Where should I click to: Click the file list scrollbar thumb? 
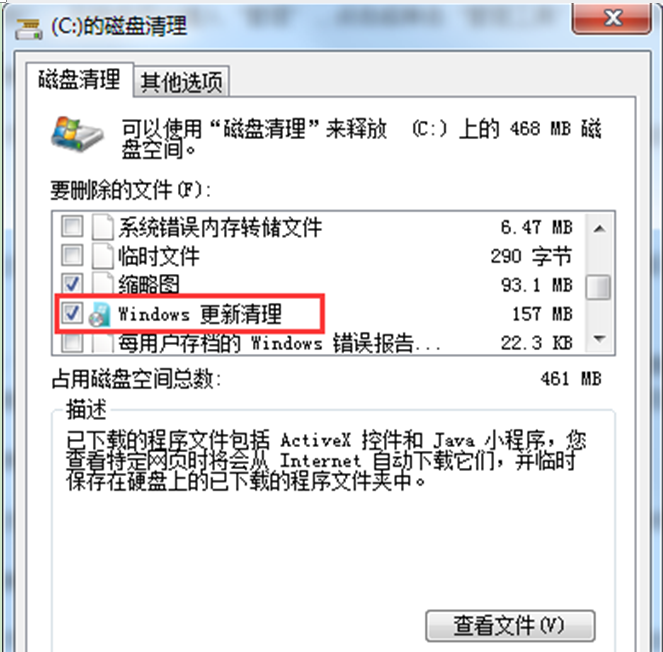tap(598, 288)
